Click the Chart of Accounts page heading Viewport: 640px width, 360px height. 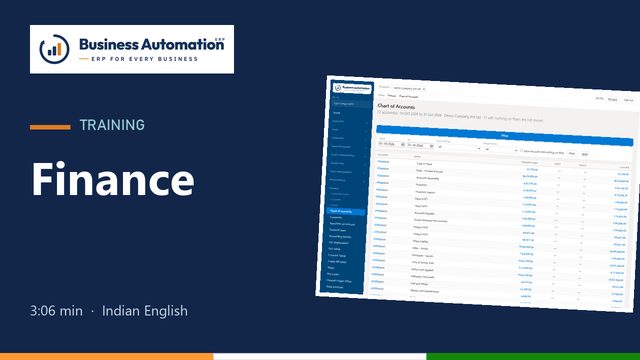396,107
